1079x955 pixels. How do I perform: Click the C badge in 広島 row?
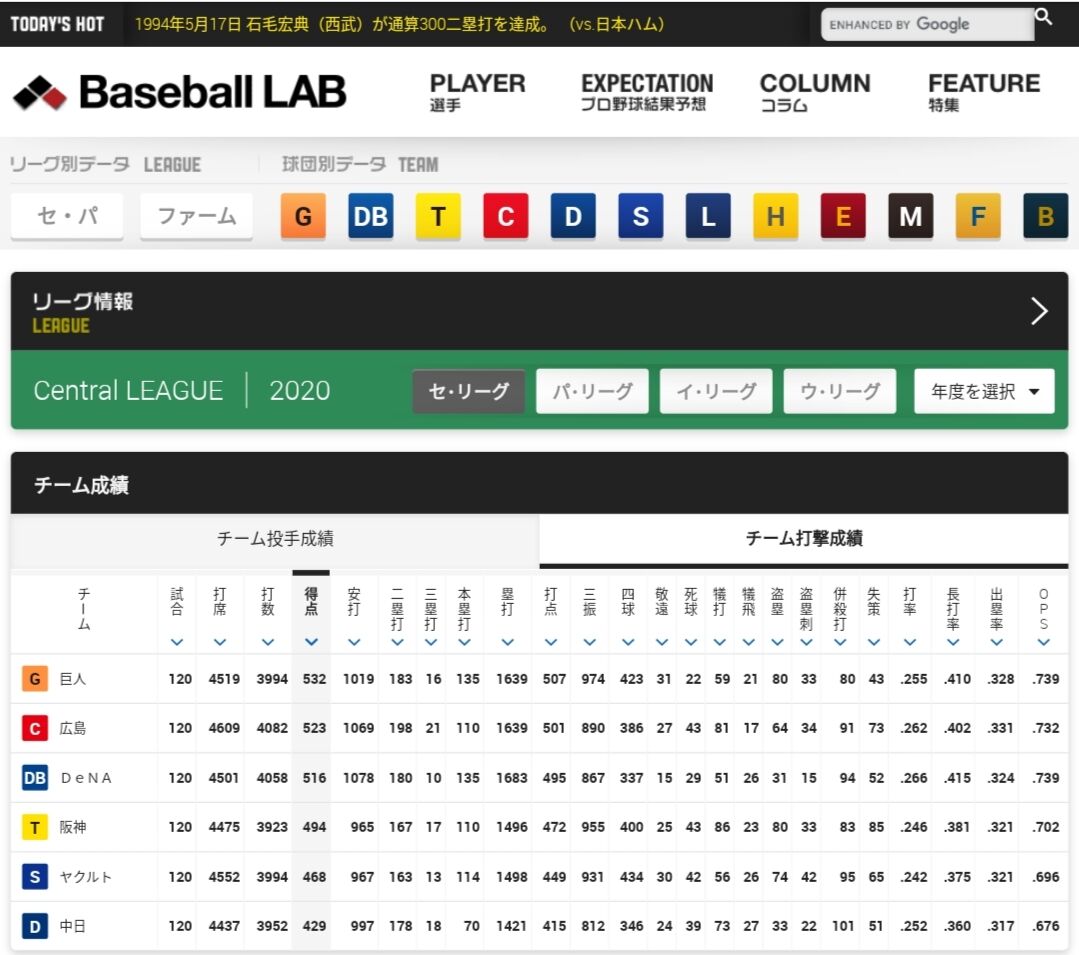(35, 729)
